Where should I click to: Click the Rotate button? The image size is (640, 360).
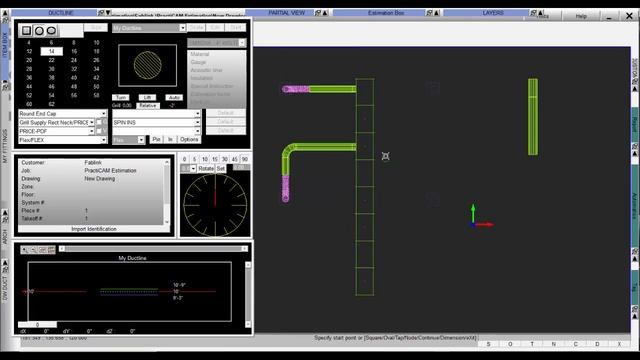click(206, 169)
